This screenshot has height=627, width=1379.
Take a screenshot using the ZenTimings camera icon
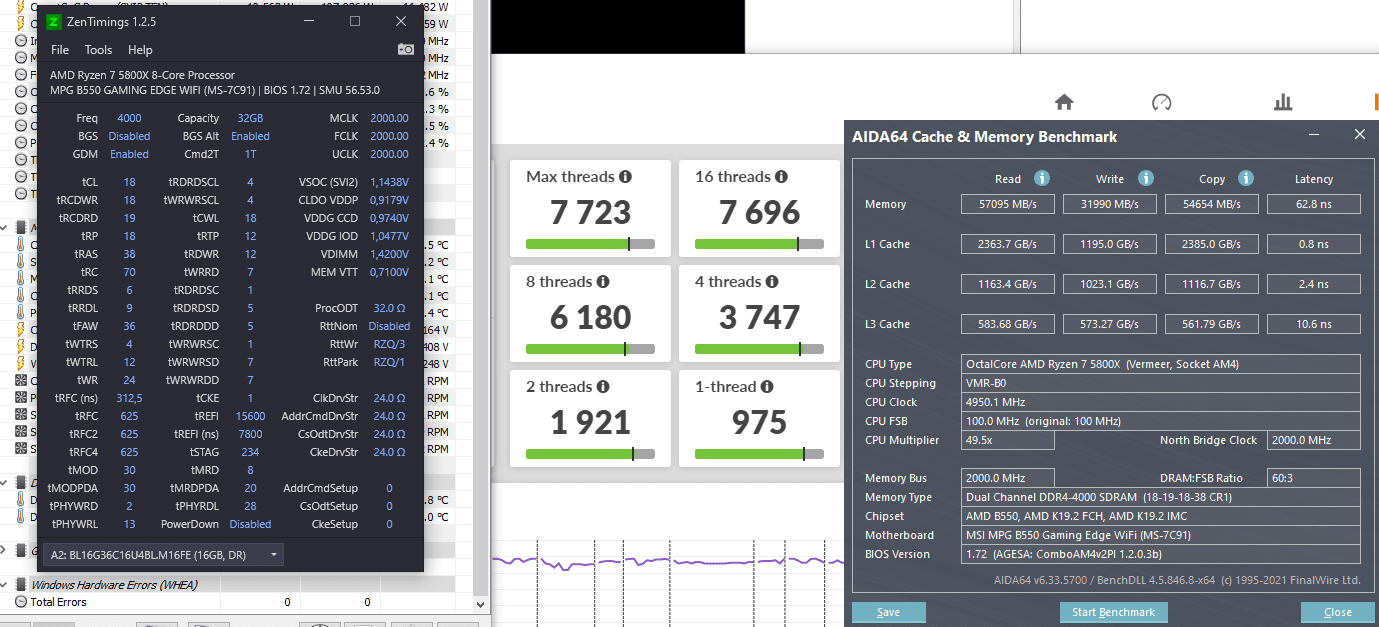tap(406, 49)
